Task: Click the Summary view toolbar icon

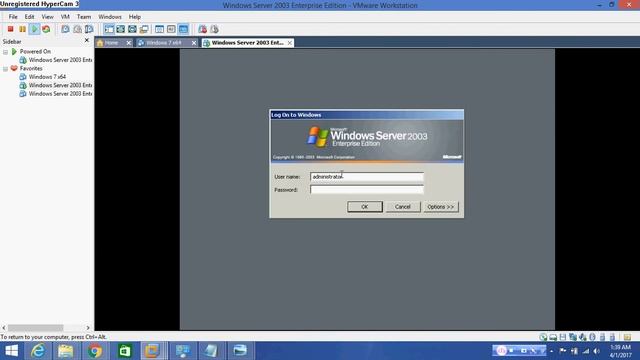Action: [160, 29]
